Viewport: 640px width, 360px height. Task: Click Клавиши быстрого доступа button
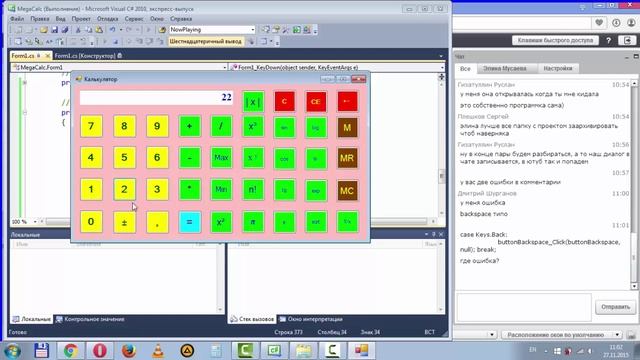point(556,40)
